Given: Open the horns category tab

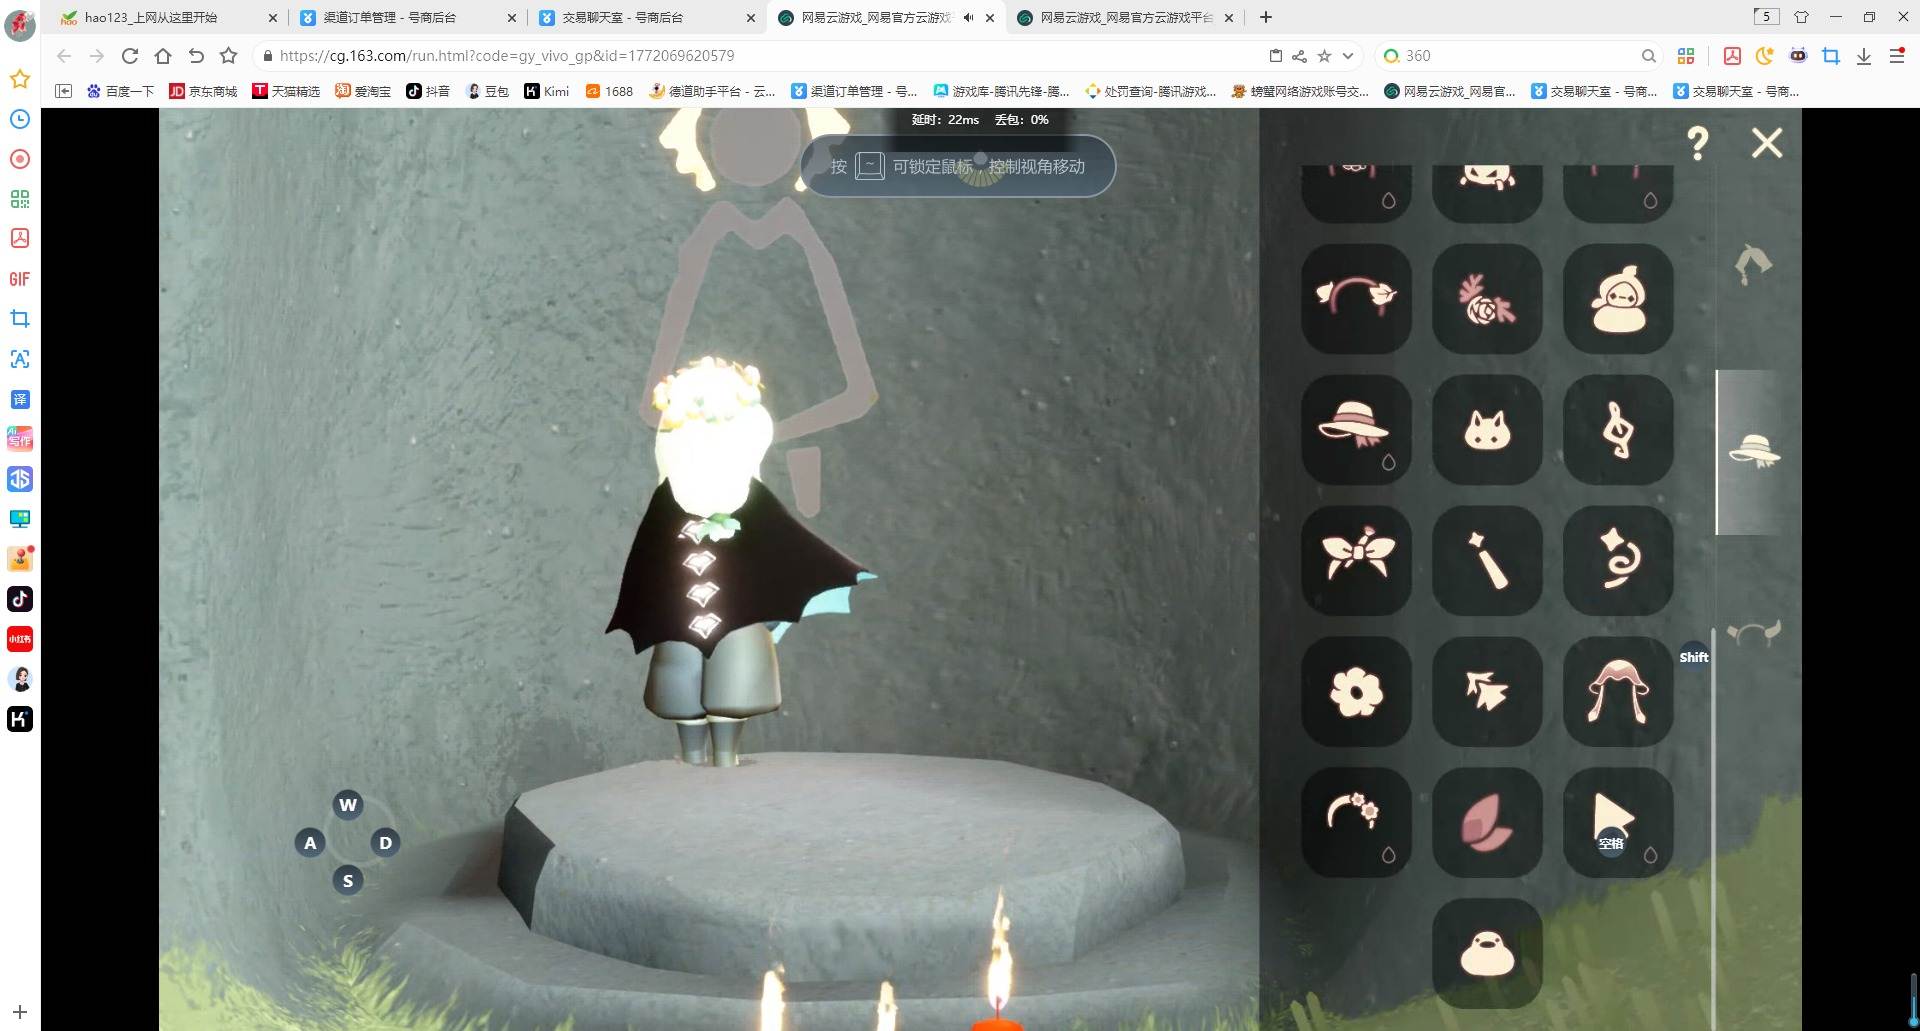Looking at the screenshot, I should pos(1753,633).
